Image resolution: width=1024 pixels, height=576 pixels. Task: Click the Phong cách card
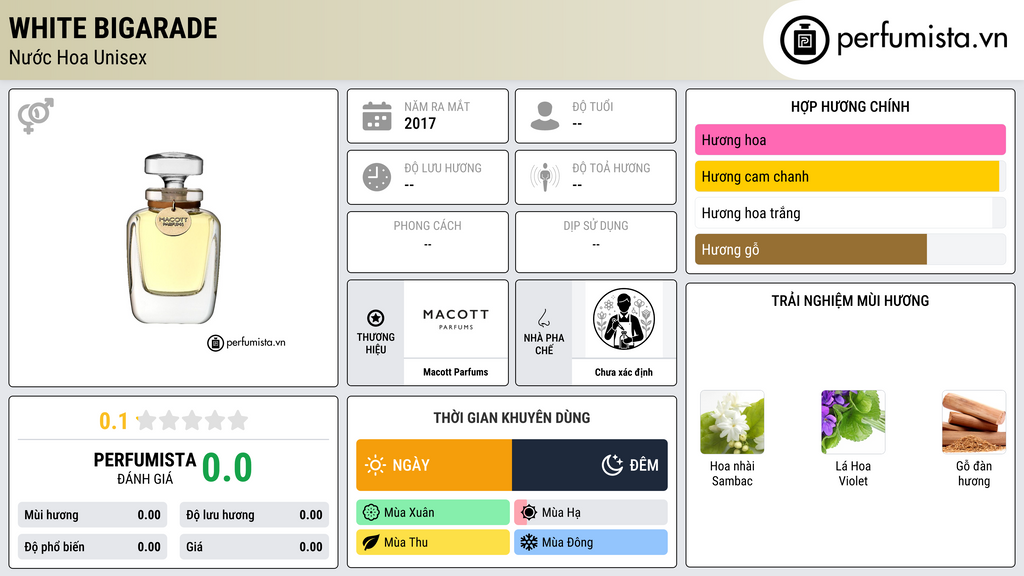[x=428, y=242]
